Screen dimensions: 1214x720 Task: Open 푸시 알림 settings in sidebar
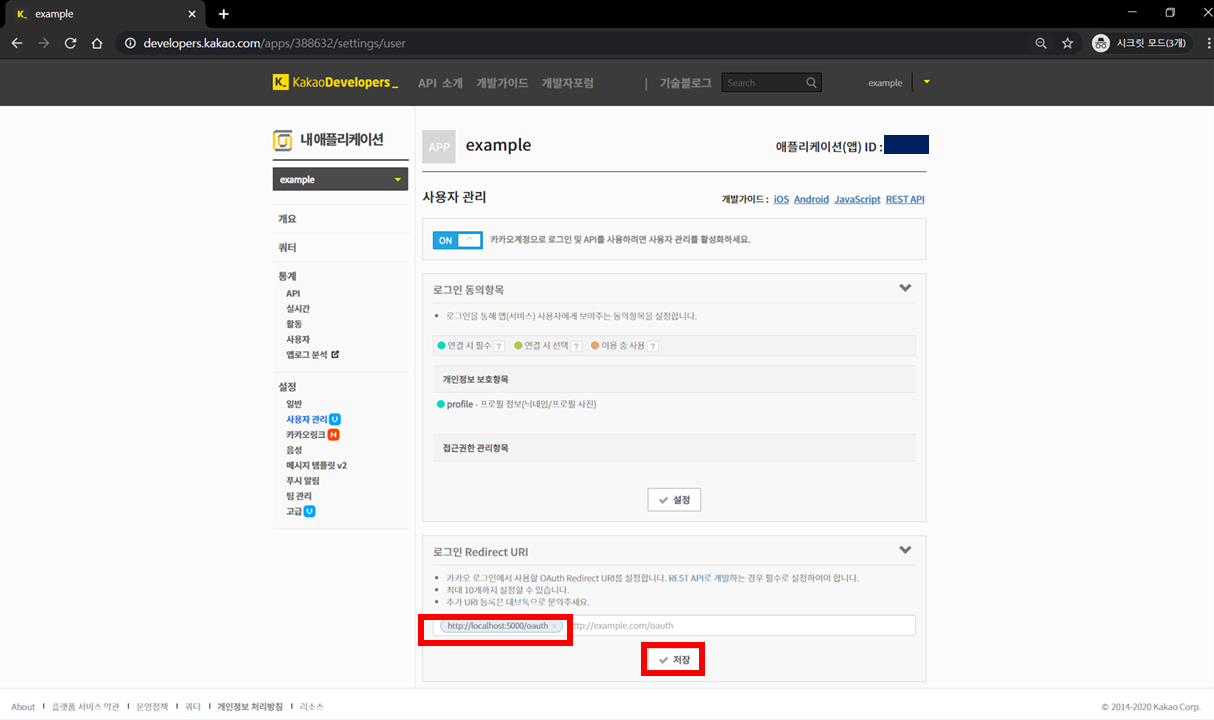tap(302, 480)
